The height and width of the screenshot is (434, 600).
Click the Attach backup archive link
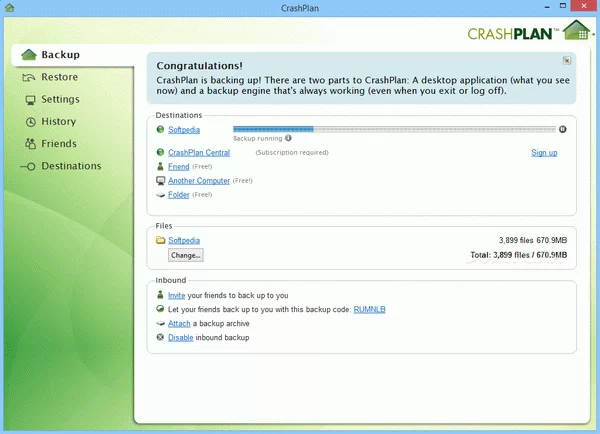tap(179, 324)
